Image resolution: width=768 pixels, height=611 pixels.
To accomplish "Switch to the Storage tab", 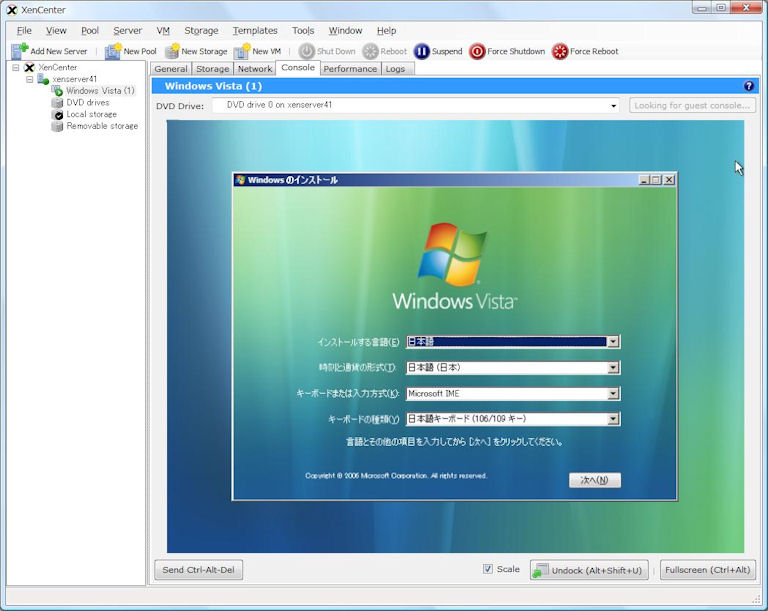I will tap(213, 69).
